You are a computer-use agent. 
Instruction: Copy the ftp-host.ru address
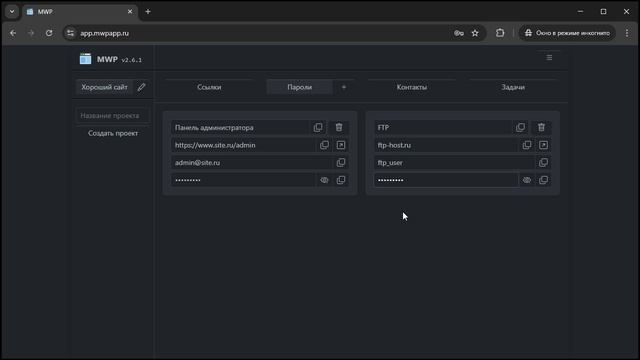527,145
